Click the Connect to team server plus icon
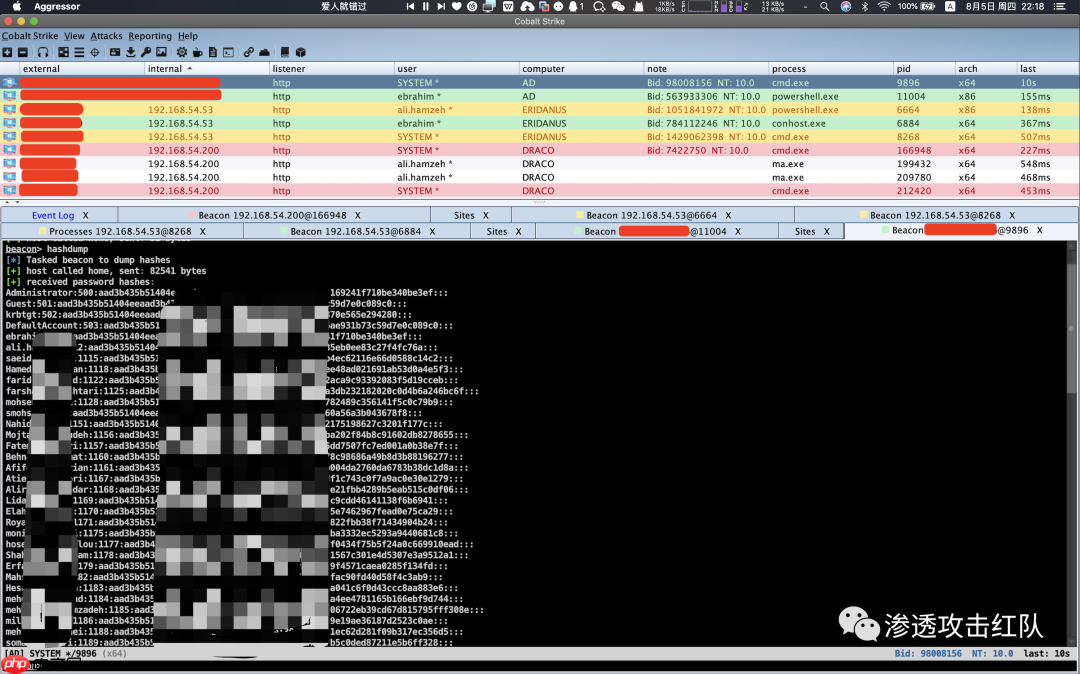This screenshot has width=1080, height=674. click(x=7, y=52)
